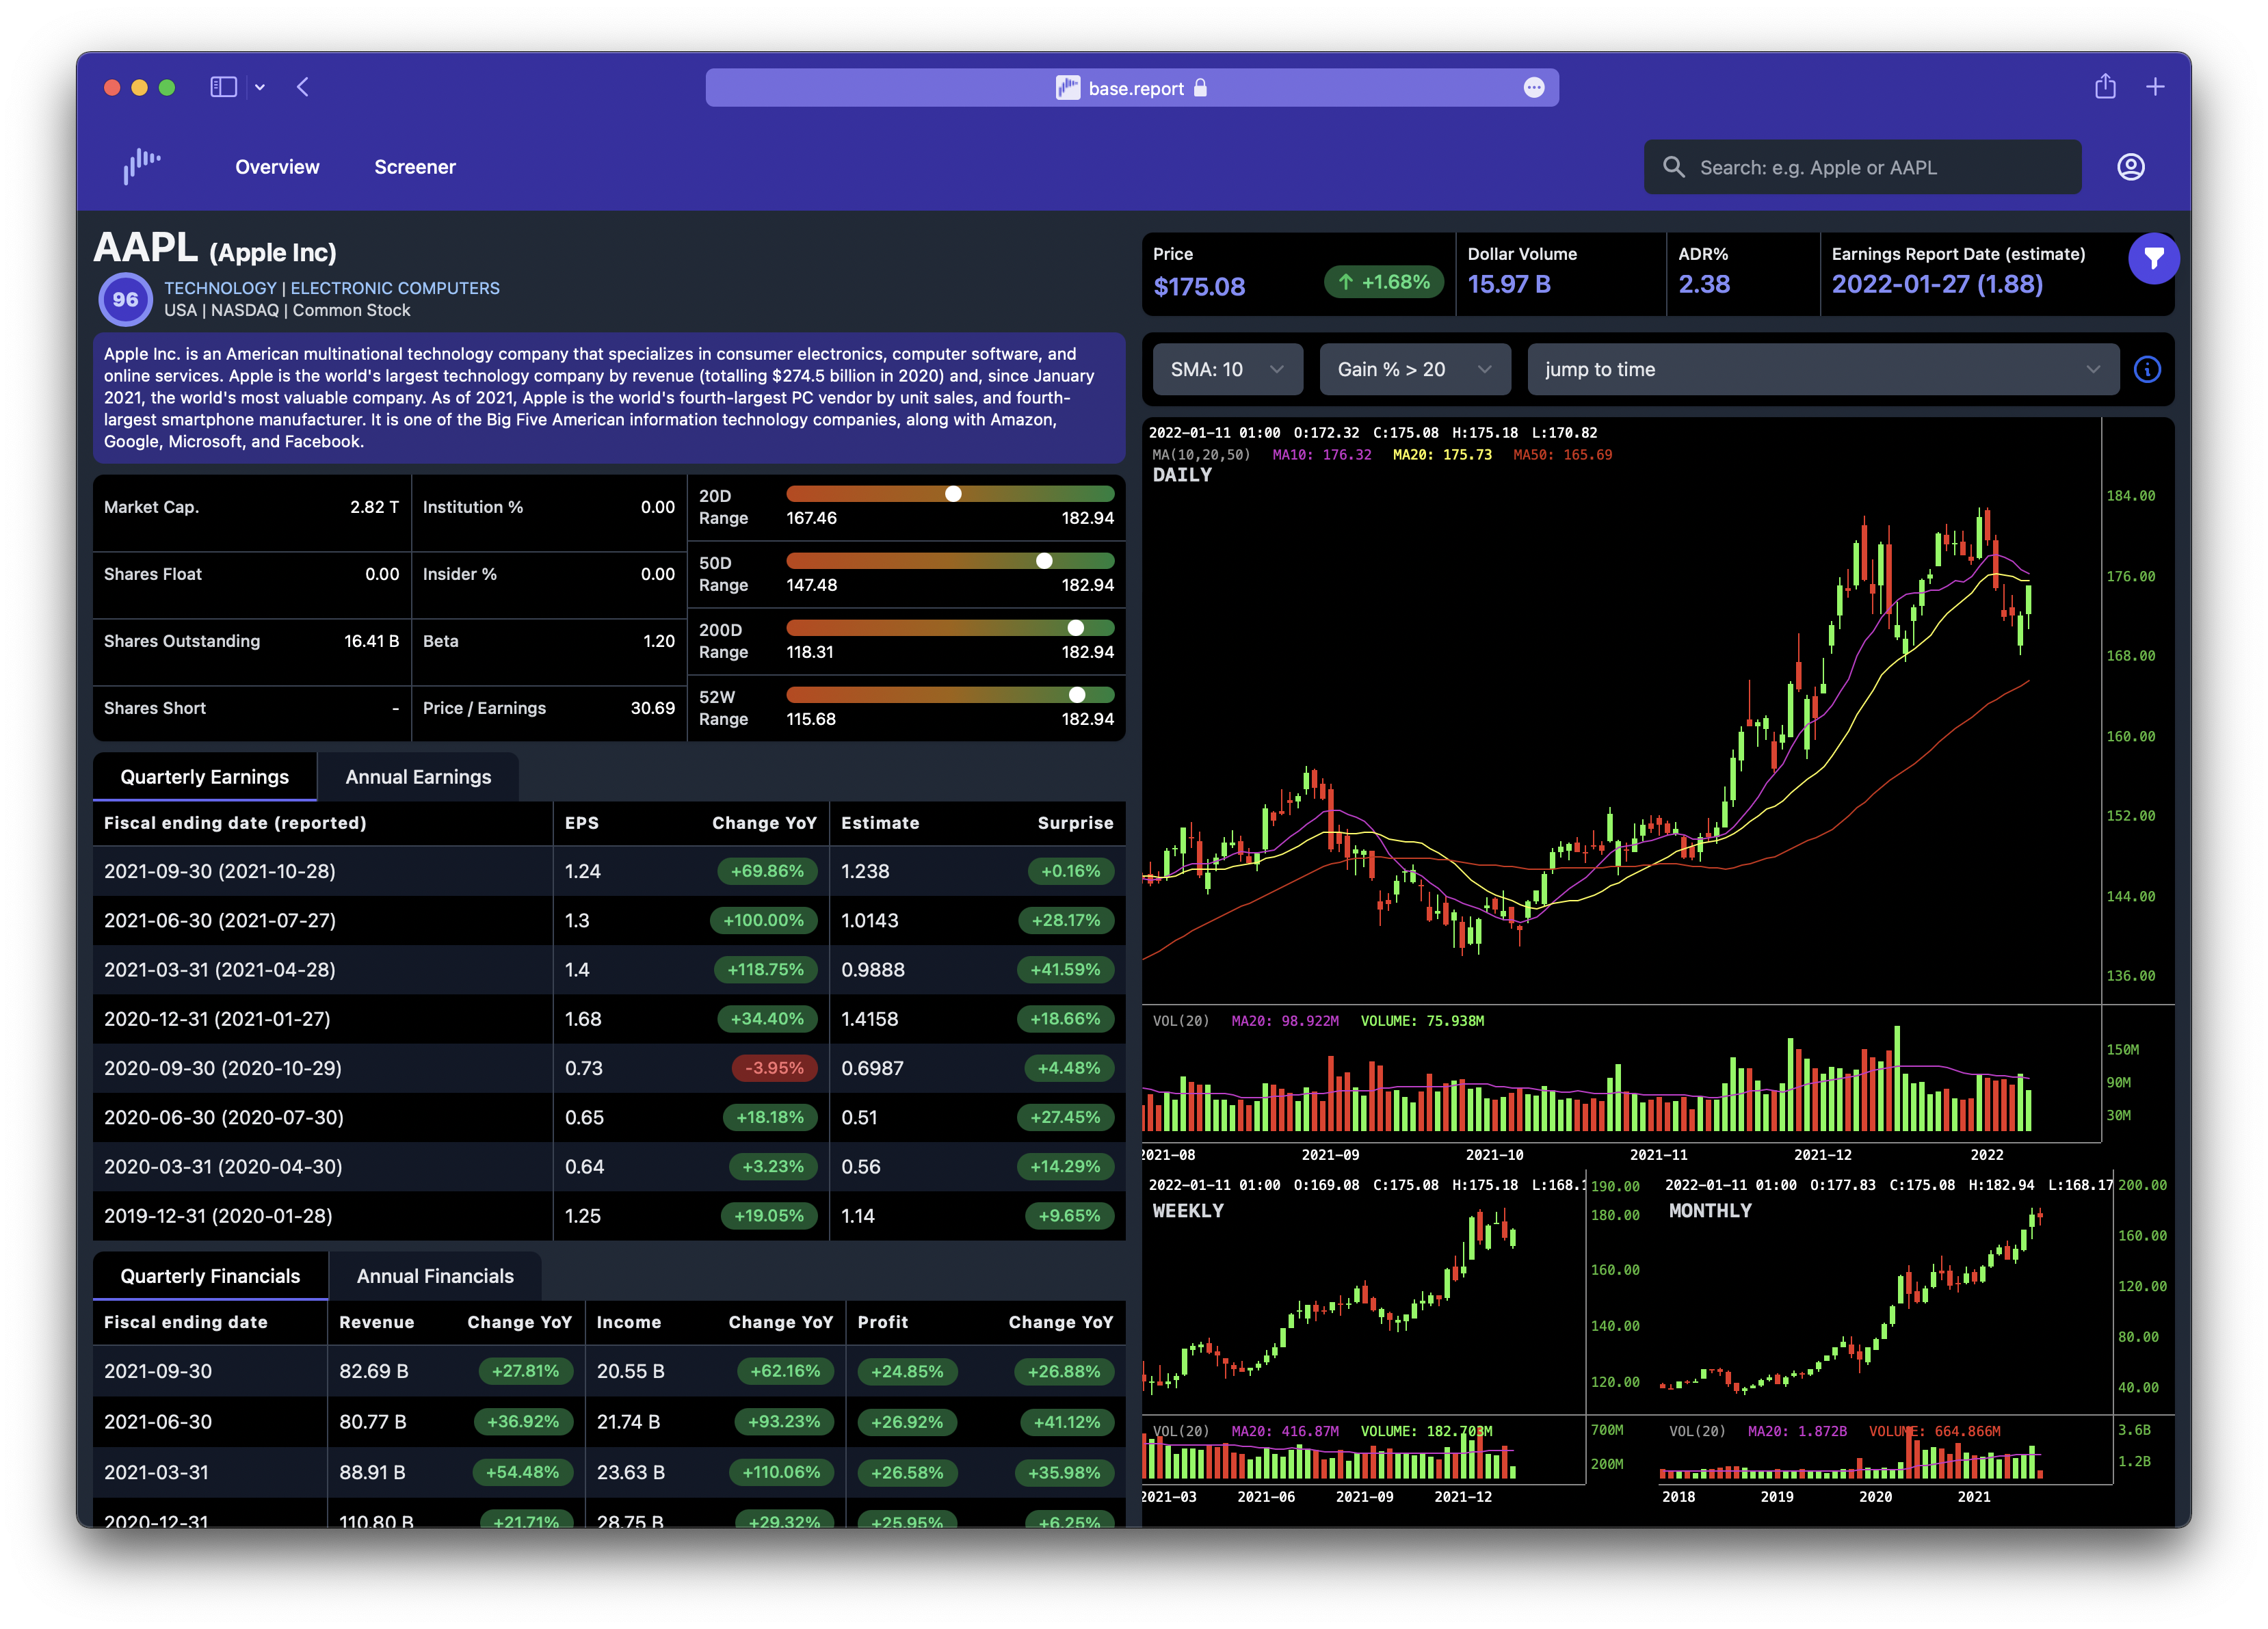The width and height of the screenshot is (2268, 1629).
Task: Switch to the Annual Earnings tab
Action: point(418,776)
